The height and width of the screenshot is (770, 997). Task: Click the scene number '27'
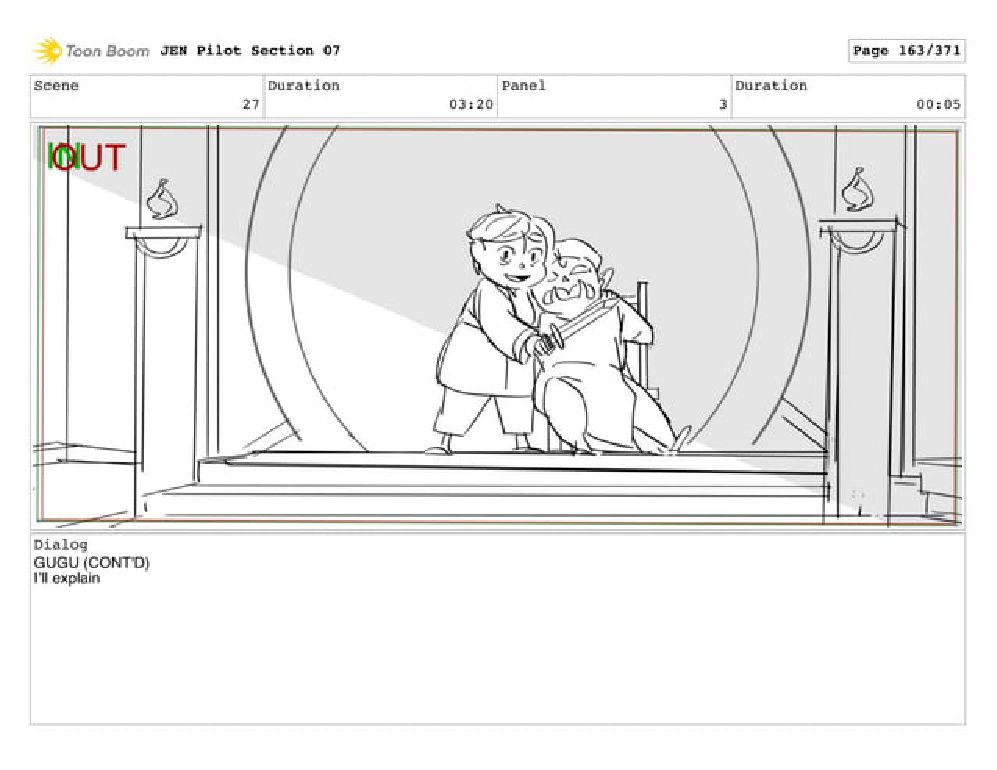(251, 104)
